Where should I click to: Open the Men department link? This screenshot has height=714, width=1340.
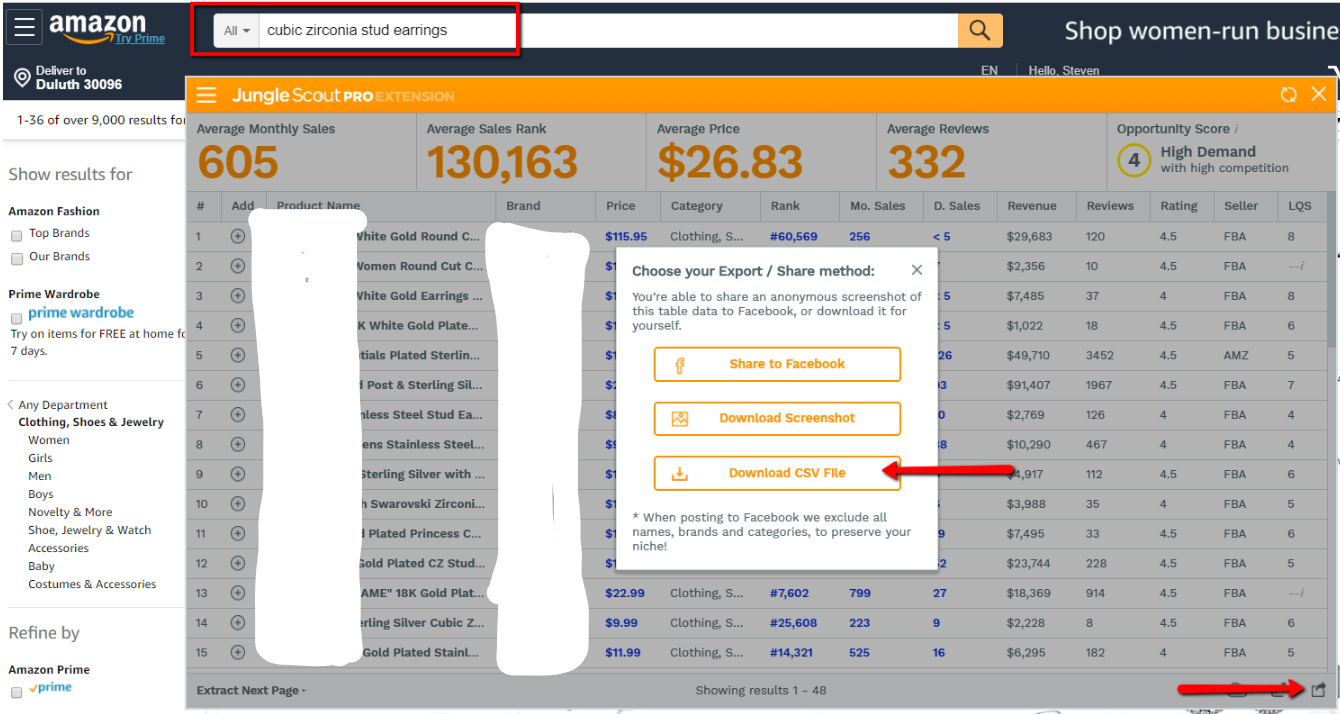coord(39,476)
